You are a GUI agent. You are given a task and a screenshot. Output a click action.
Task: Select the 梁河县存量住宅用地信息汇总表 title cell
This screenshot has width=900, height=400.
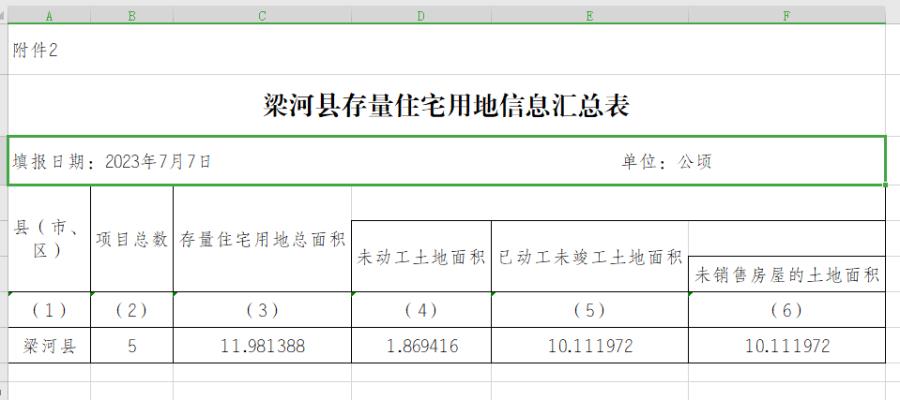(446, 106)
